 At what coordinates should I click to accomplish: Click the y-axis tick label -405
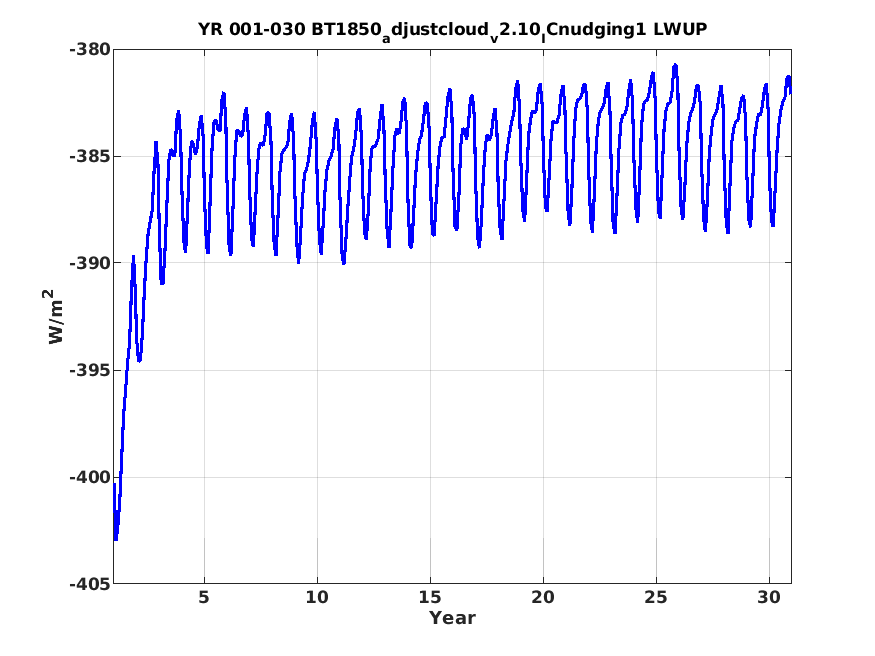tap(89, 584)
